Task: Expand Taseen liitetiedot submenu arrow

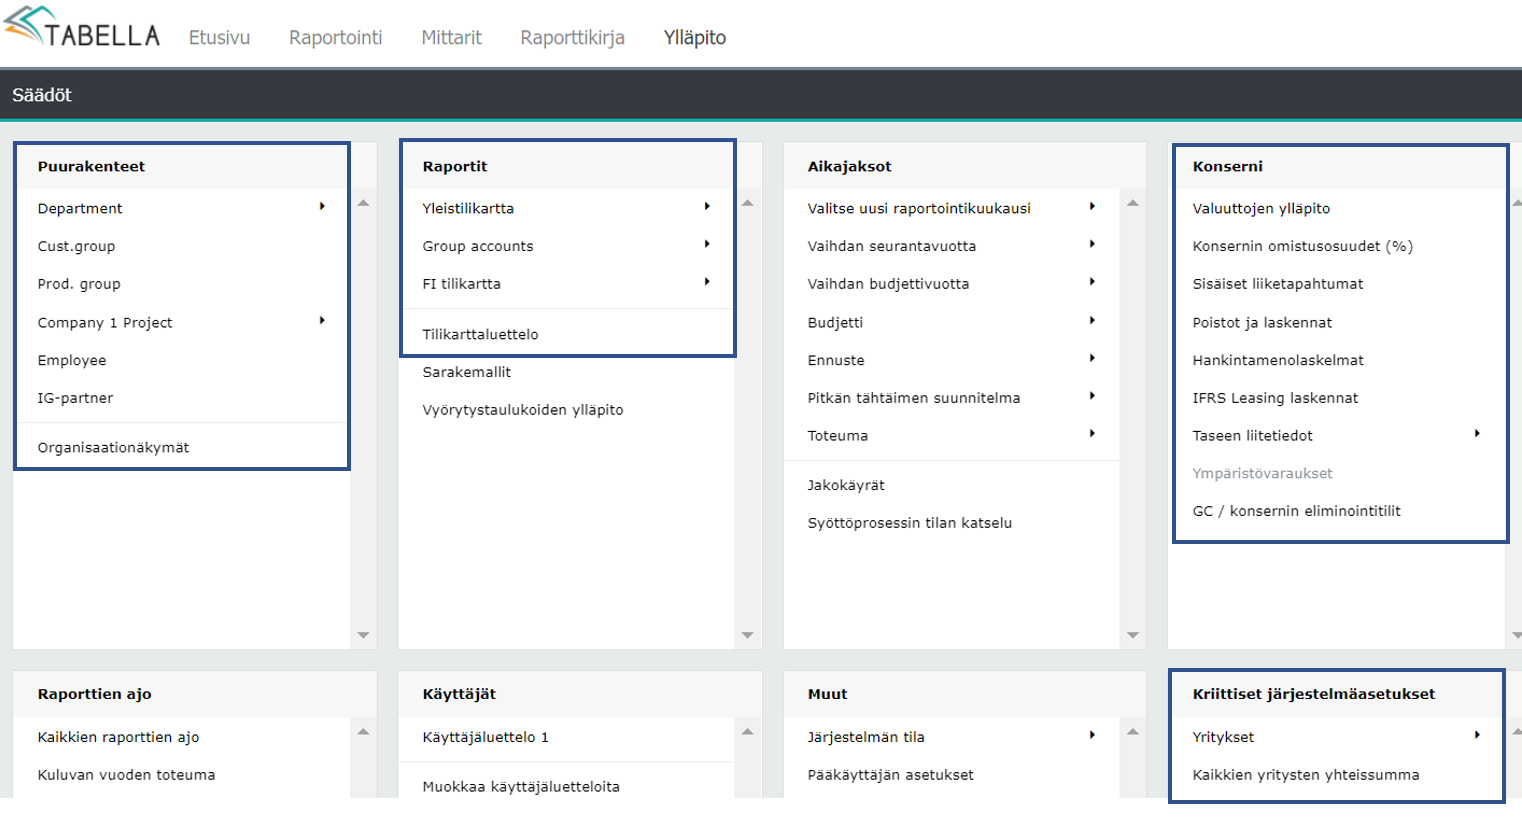Action: tap(1477, 434)
